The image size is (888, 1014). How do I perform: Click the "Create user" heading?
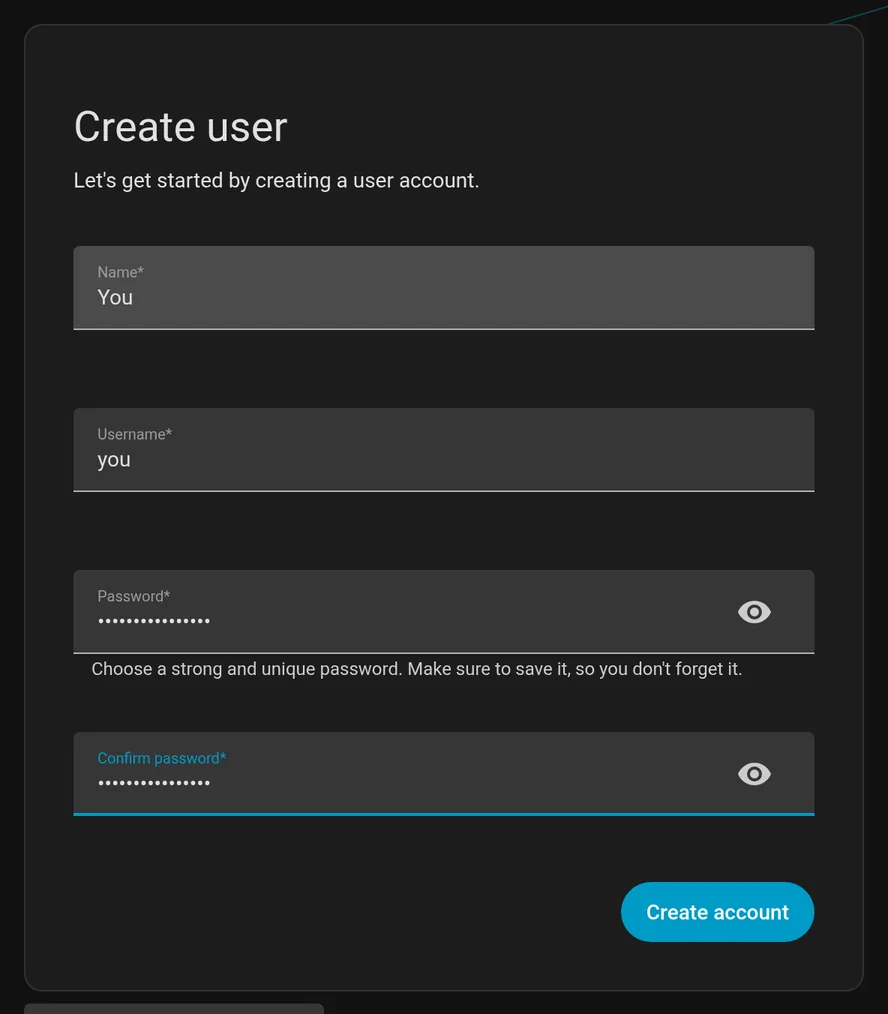(x=180, y=127)
